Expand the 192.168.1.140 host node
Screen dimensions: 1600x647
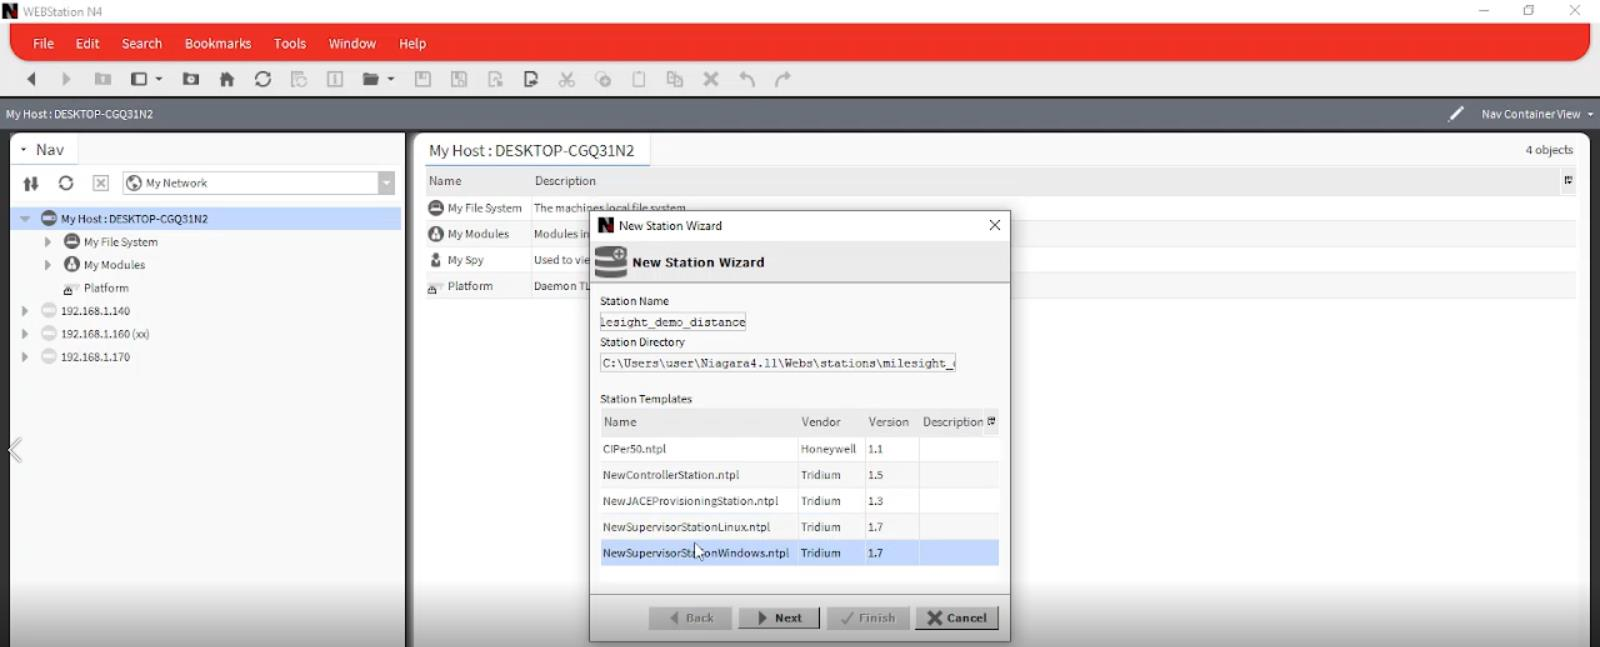(x=25, y=311)
